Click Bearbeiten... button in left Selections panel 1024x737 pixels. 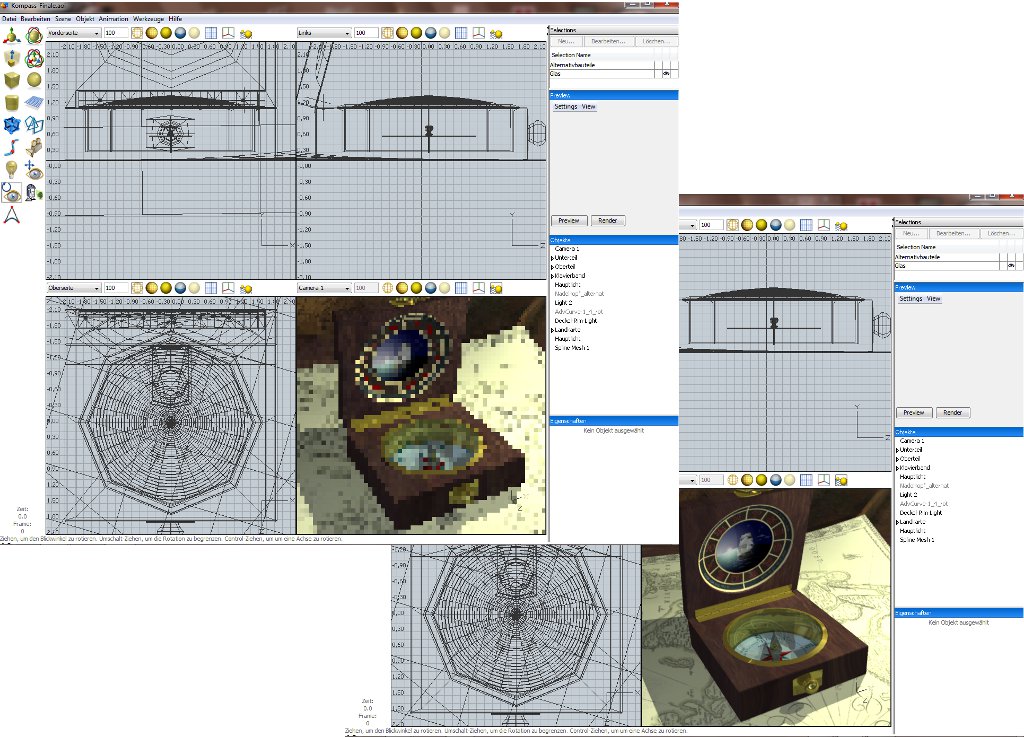tap(608, 41)
